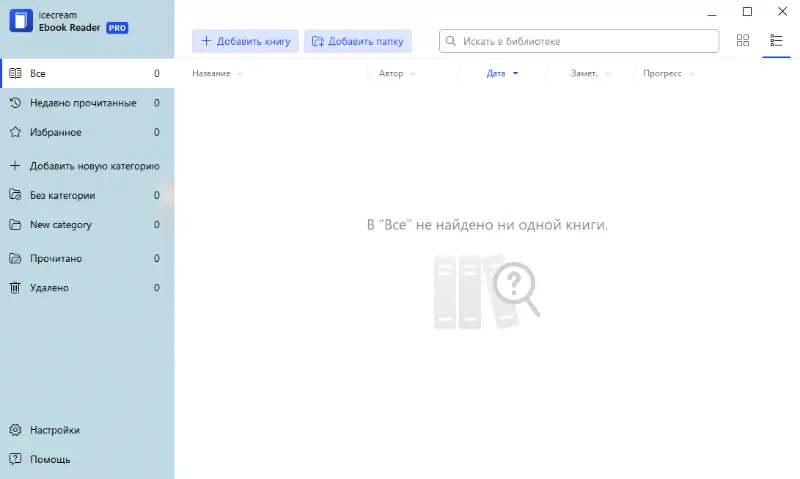Click the checked folder icon beside Прочитано

point(15,258)
